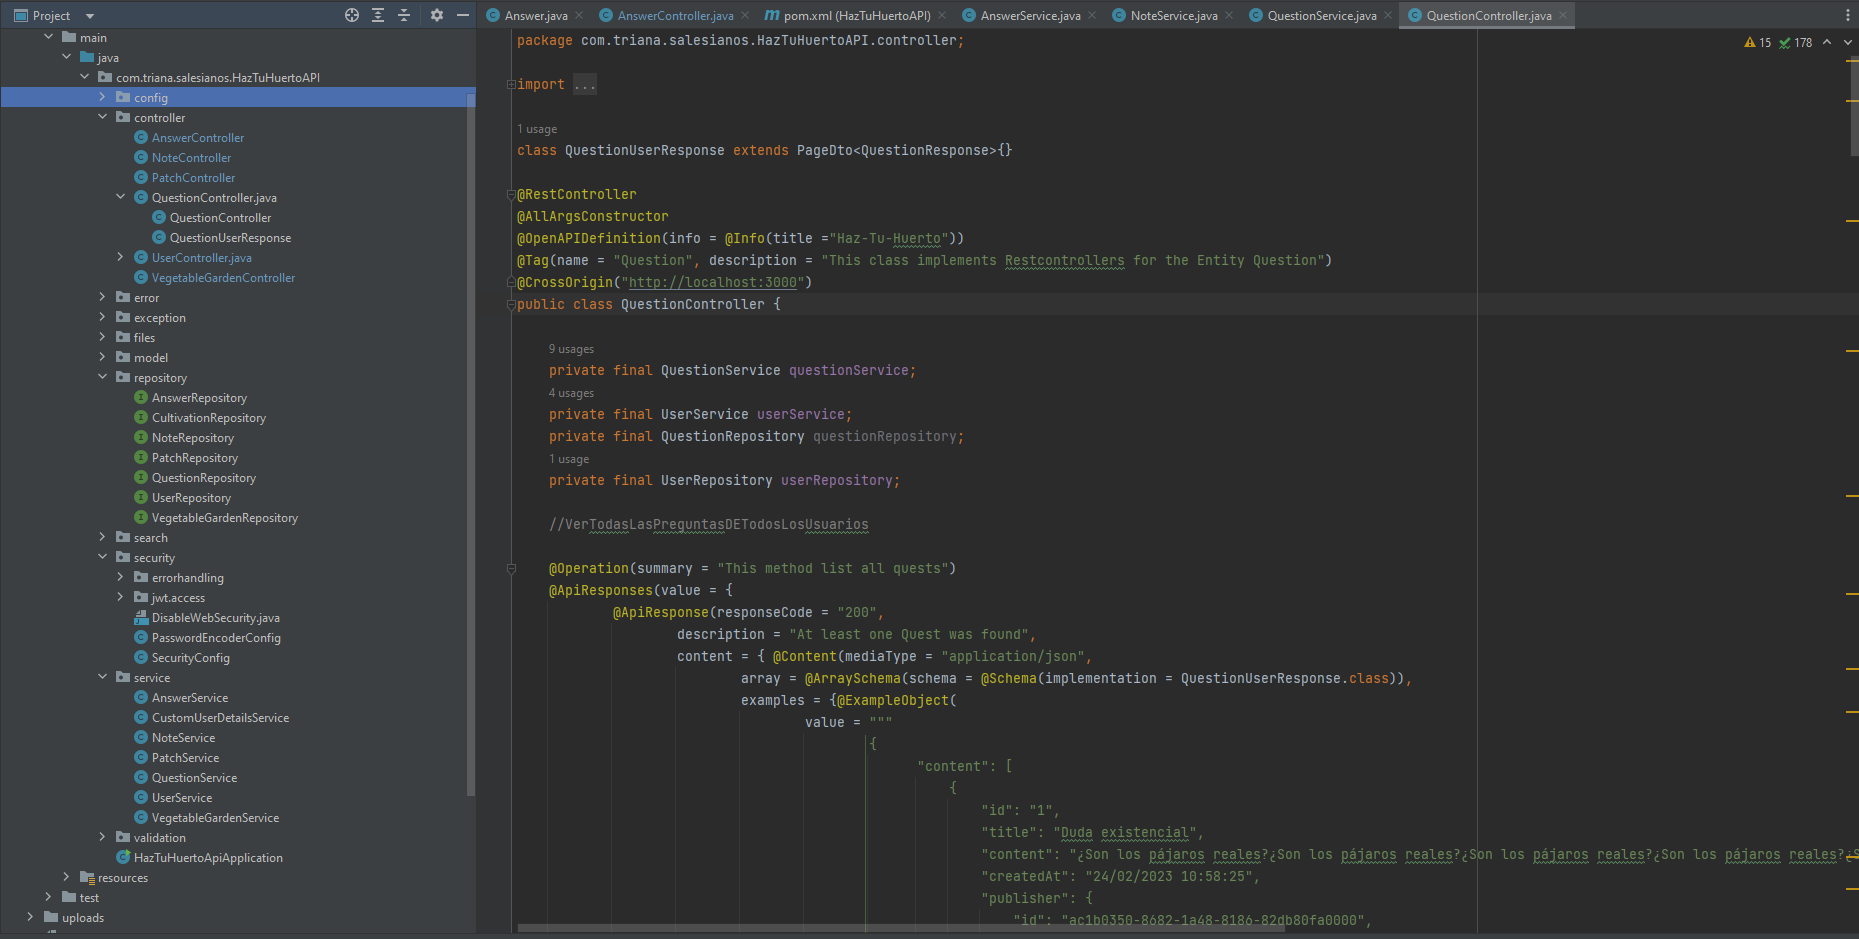Open Project panel settings gear

(x=437, y=15)
